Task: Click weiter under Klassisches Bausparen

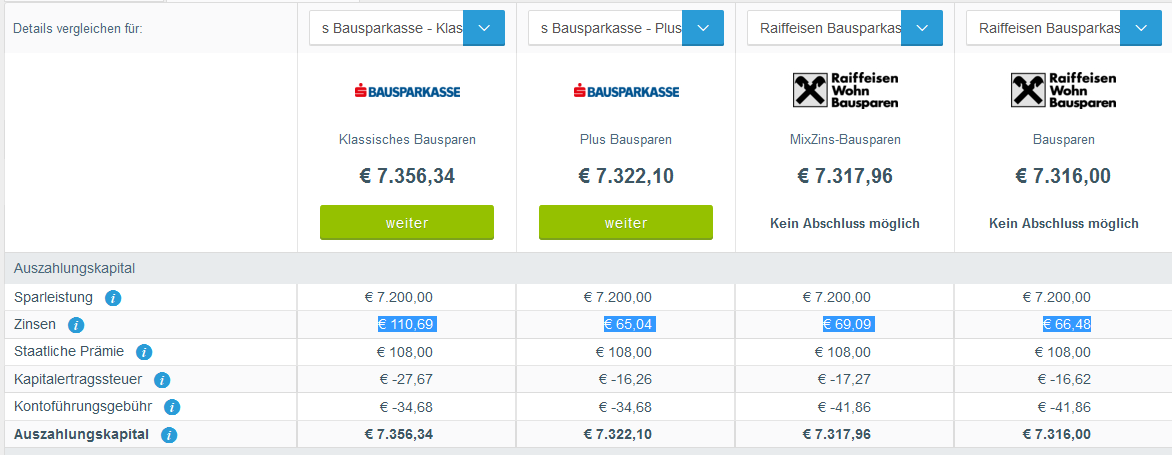Action: pos(407,223)
